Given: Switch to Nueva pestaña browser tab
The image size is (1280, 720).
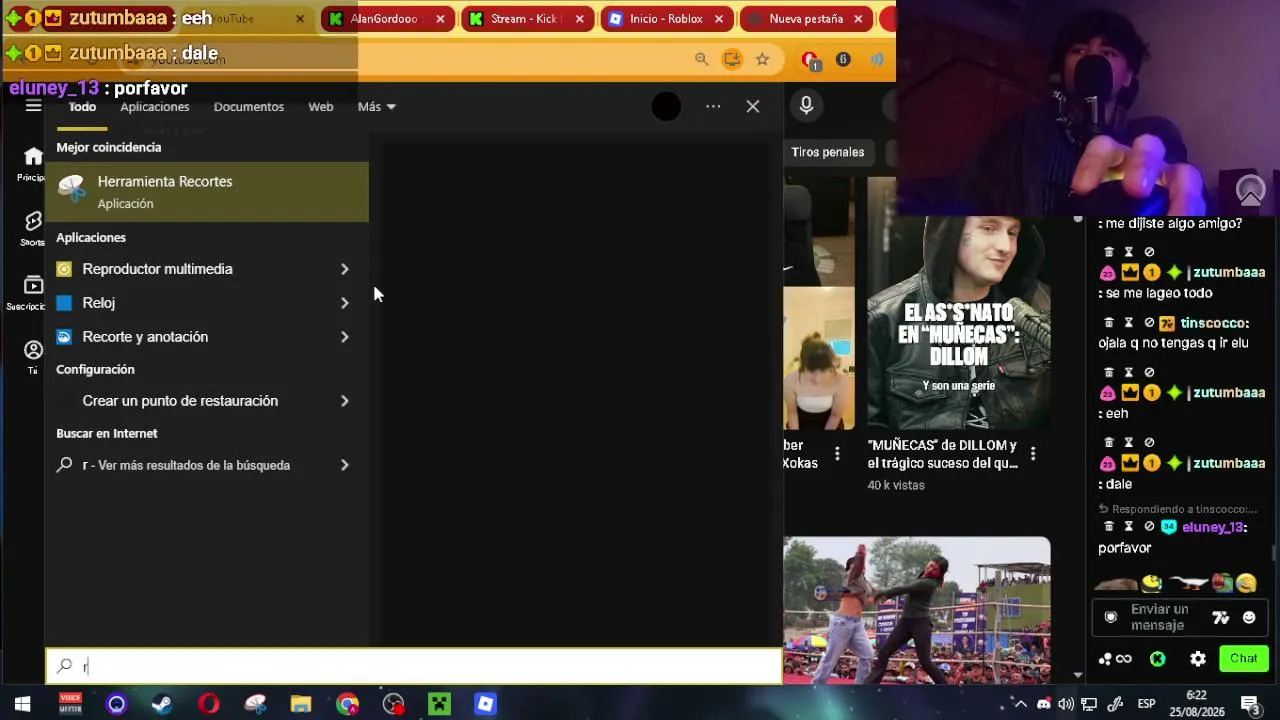Looking at the screenshot, I should (x=806, y=19).
